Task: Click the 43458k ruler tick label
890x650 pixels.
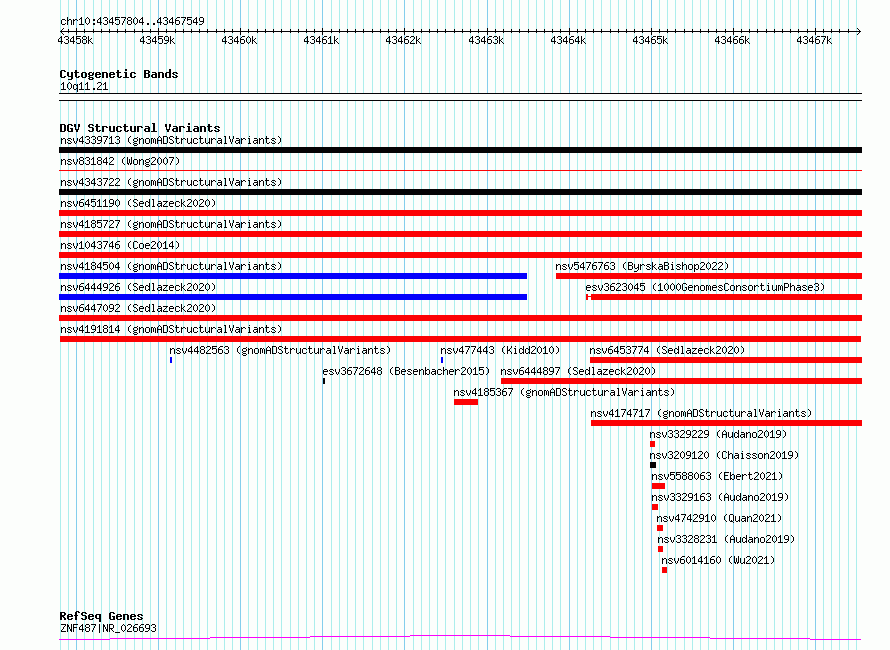Action: 75,40
